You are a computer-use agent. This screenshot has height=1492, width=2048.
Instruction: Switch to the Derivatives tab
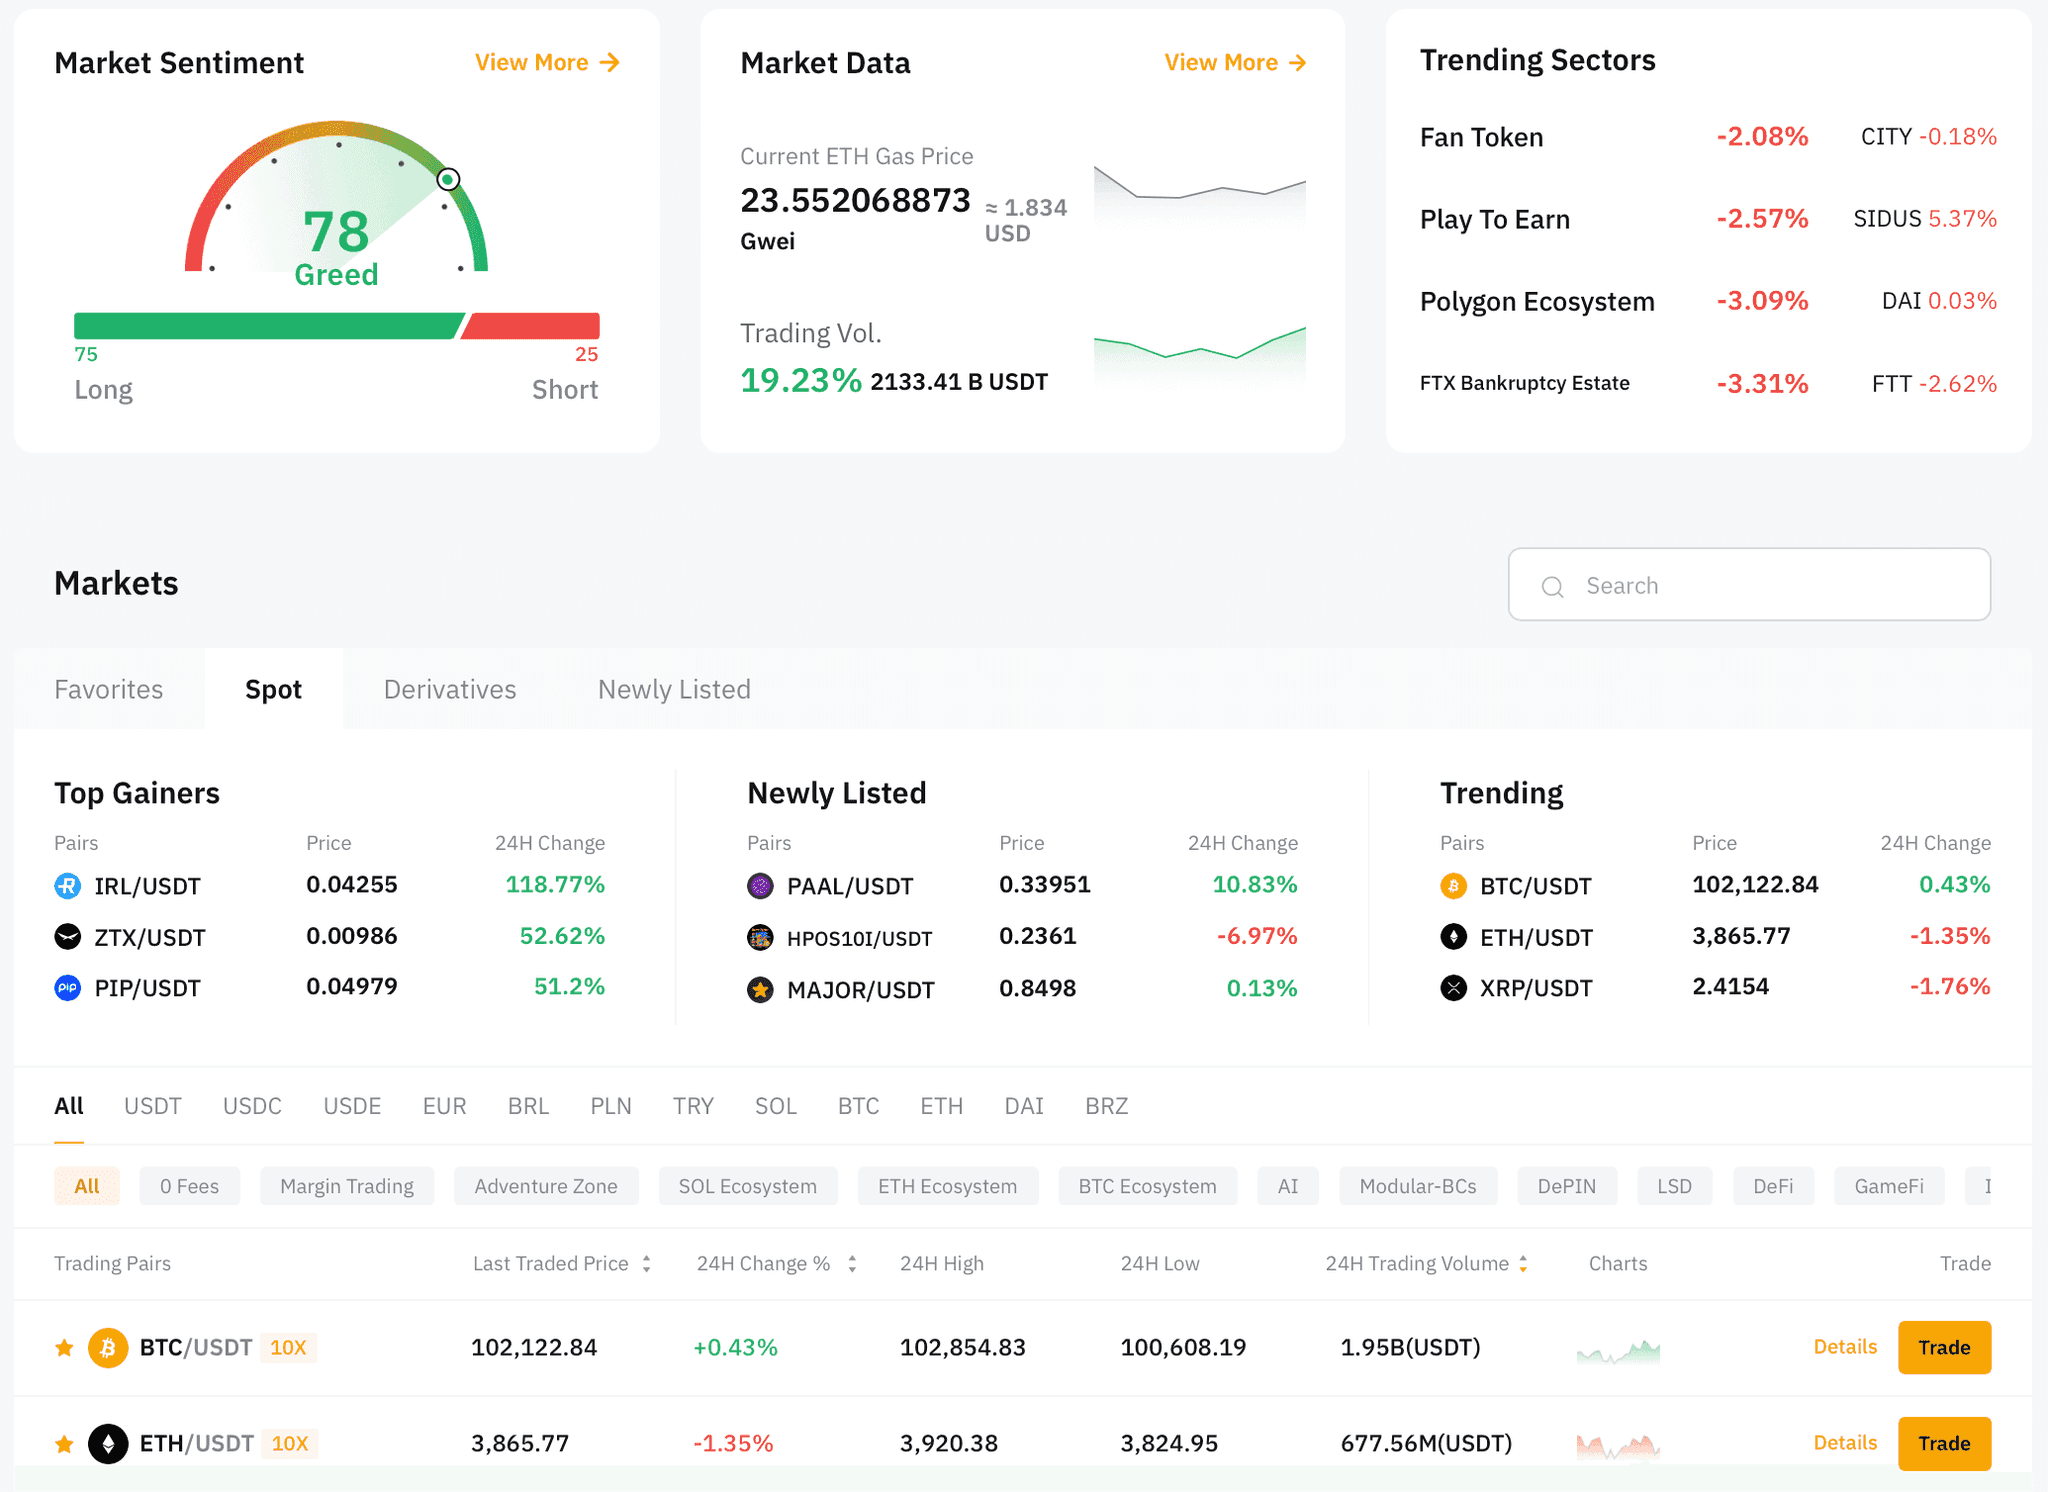pyautogui.click(x=449, y=689)
